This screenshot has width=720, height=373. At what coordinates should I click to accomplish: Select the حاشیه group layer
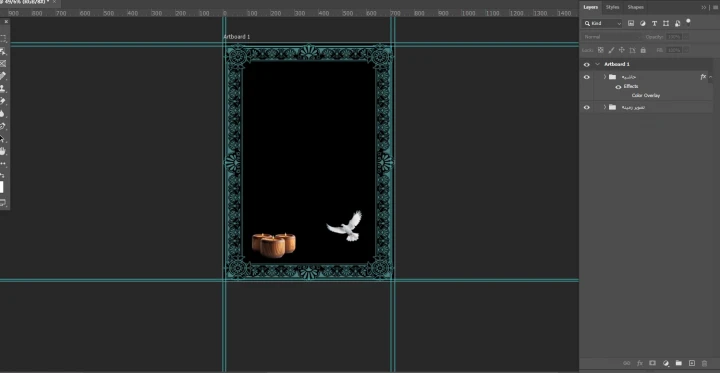point(647,77)
